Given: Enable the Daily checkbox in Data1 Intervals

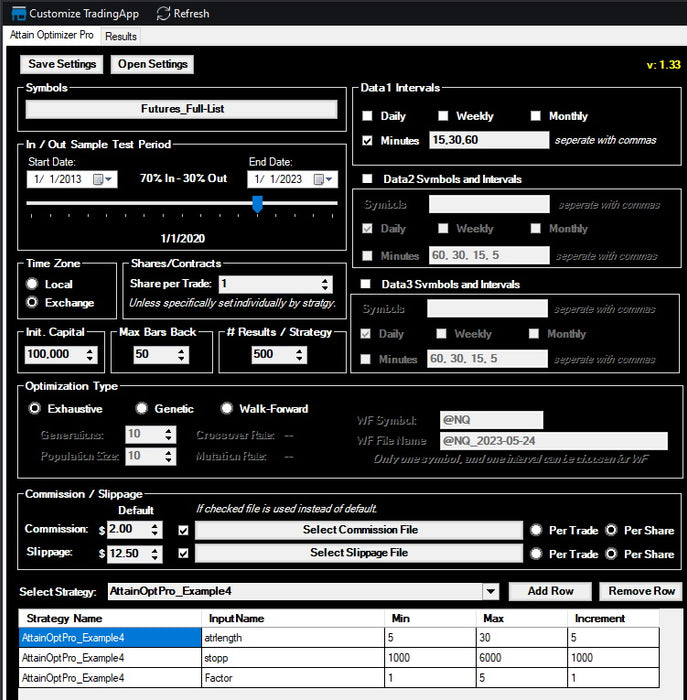Looking at the screenshot, I should (x=369, y=117).
